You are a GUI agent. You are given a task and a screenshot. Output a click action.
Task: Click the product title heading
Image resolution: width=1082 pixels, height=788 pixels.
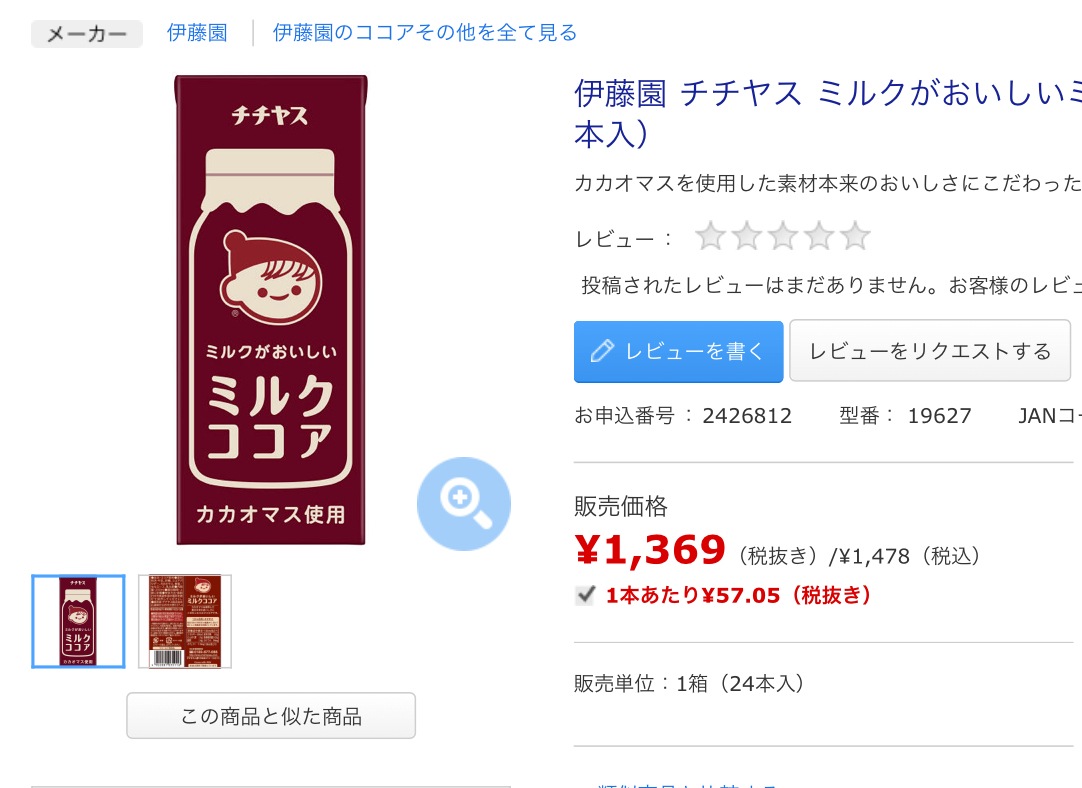(x=827, y=113)
